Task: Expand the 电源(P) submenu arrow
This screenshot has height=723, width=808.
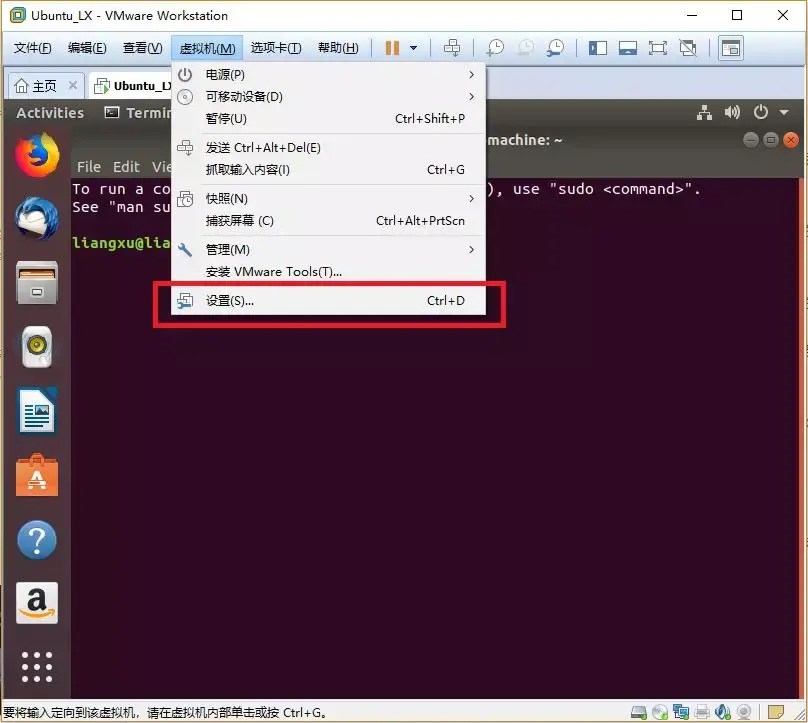Action: 472,75
